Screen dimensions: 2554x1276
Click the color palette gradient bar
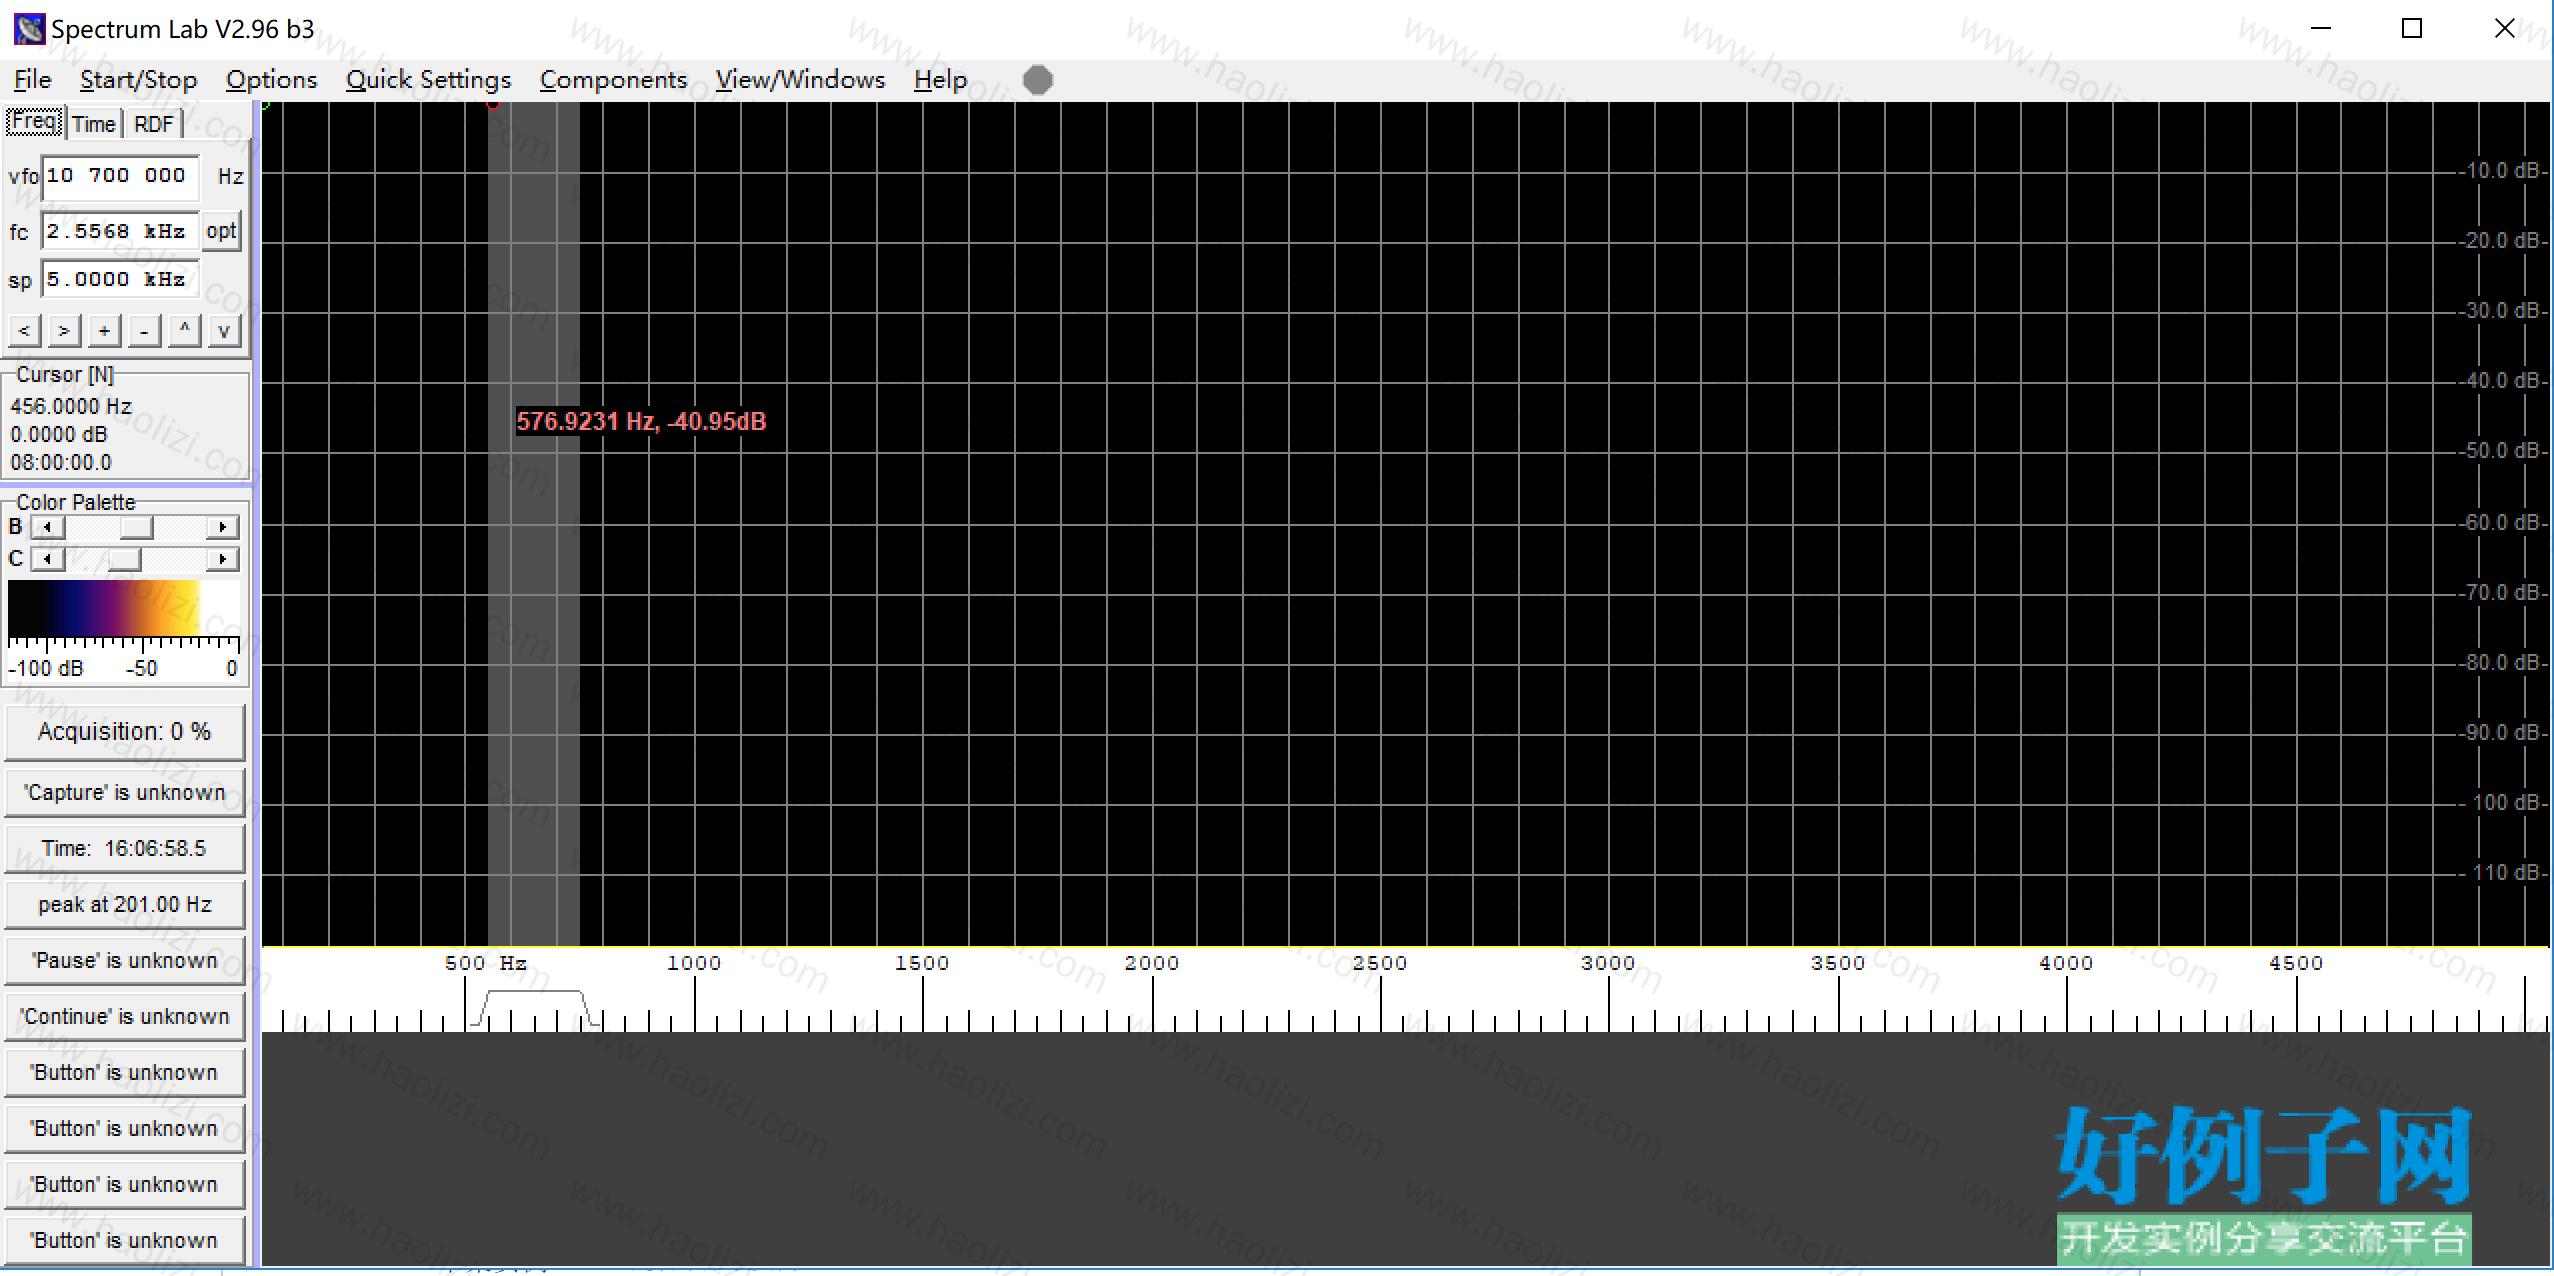[124, 606]
